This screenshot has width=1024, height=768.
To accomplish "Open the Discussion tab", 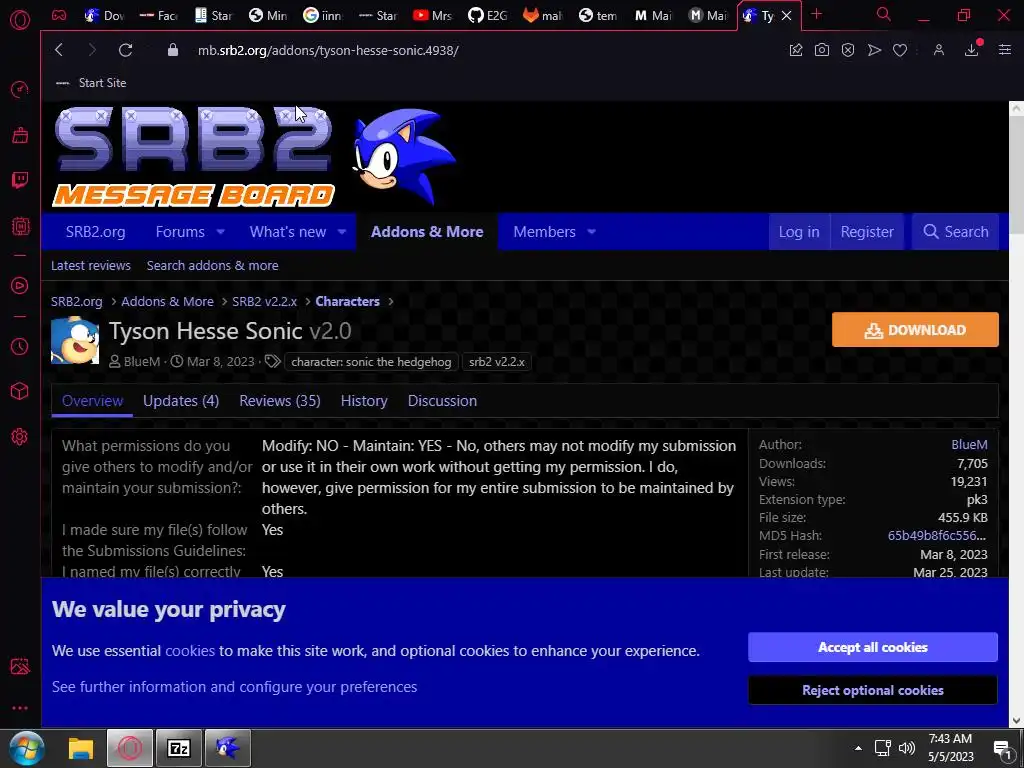I will tap(442, 401).
